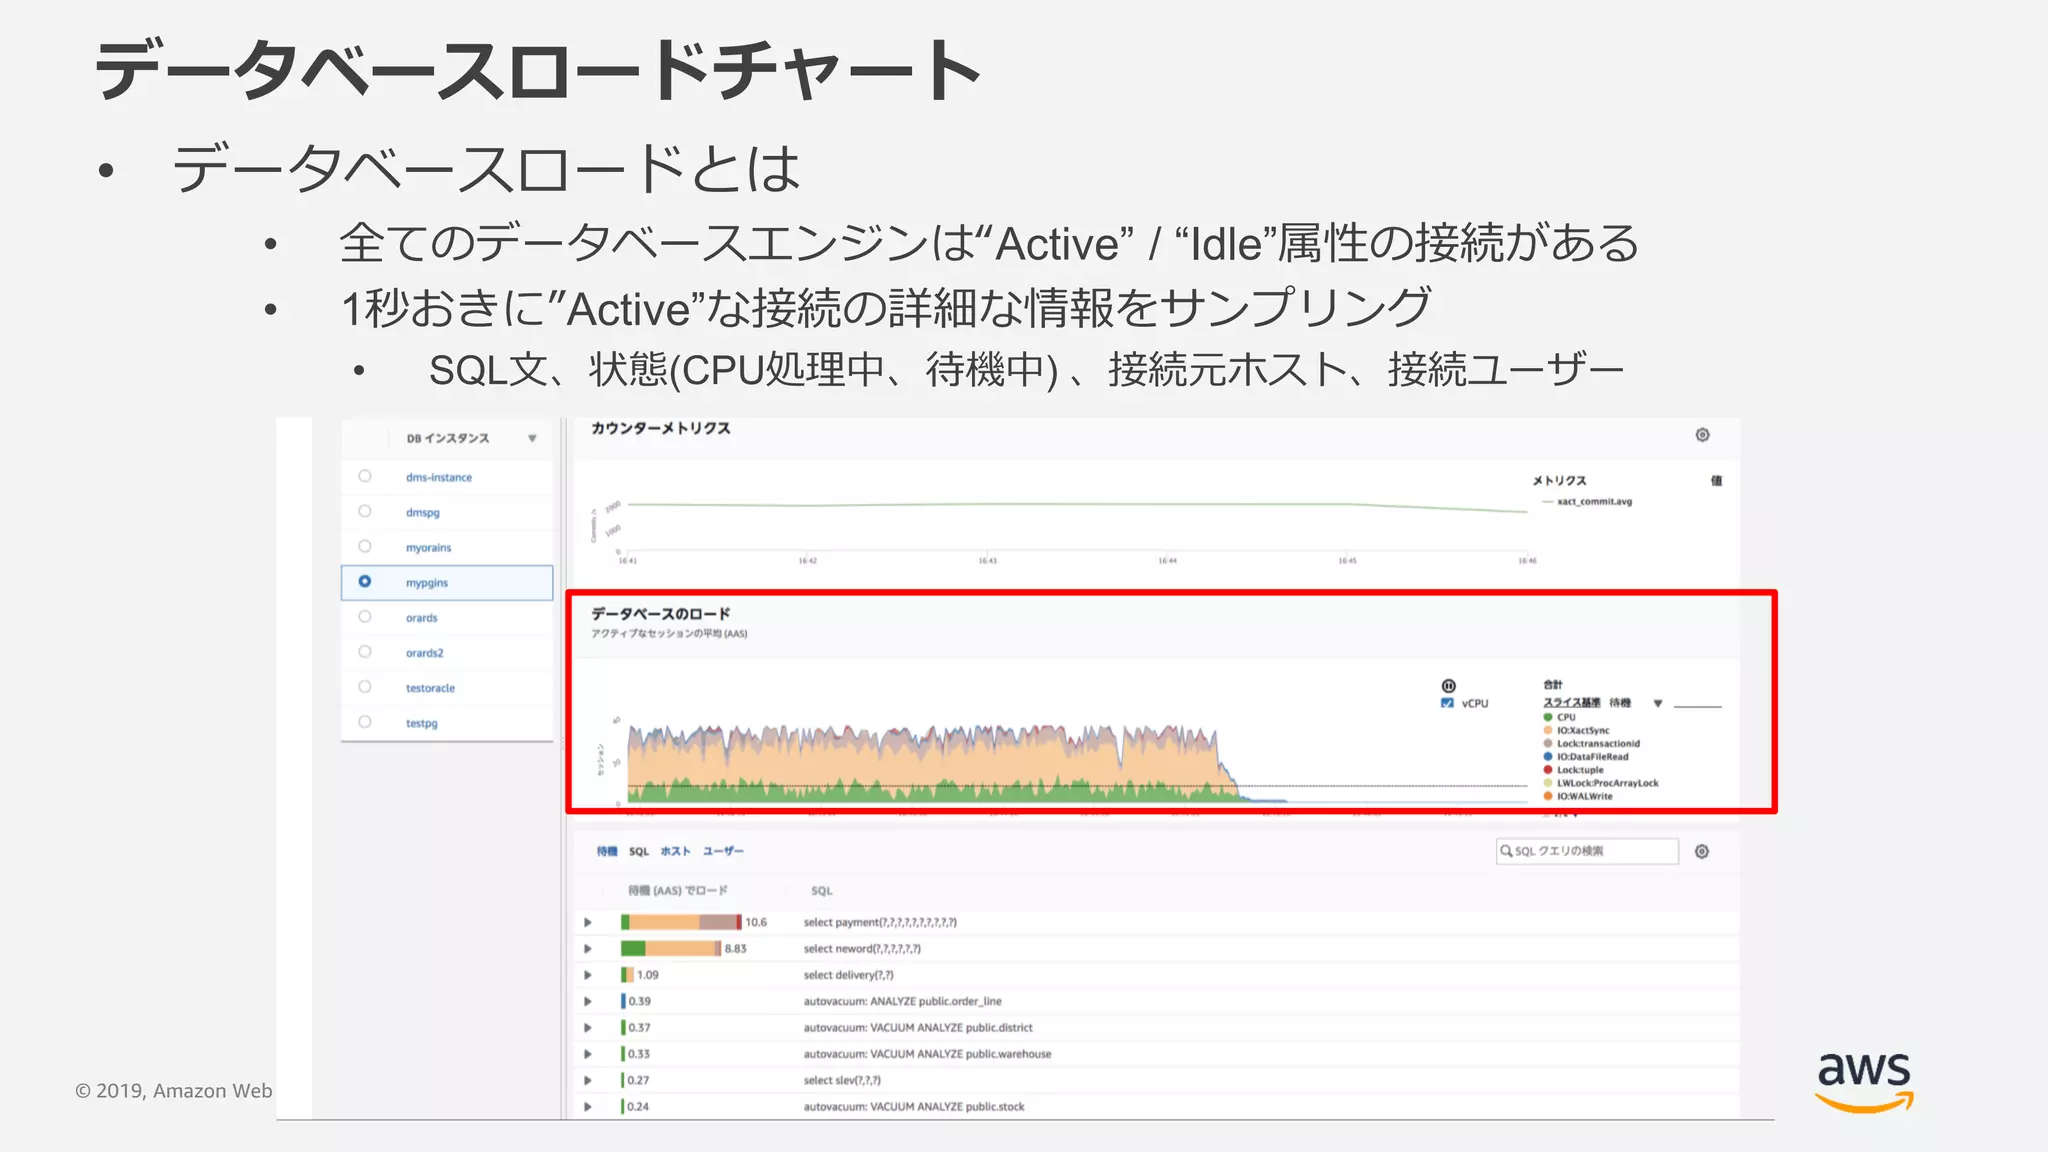Sort by the DB インスタンス column arrow
The height and width of the screenshot is (1152, 2048).
pyautogui.click(x=532, y=438)
